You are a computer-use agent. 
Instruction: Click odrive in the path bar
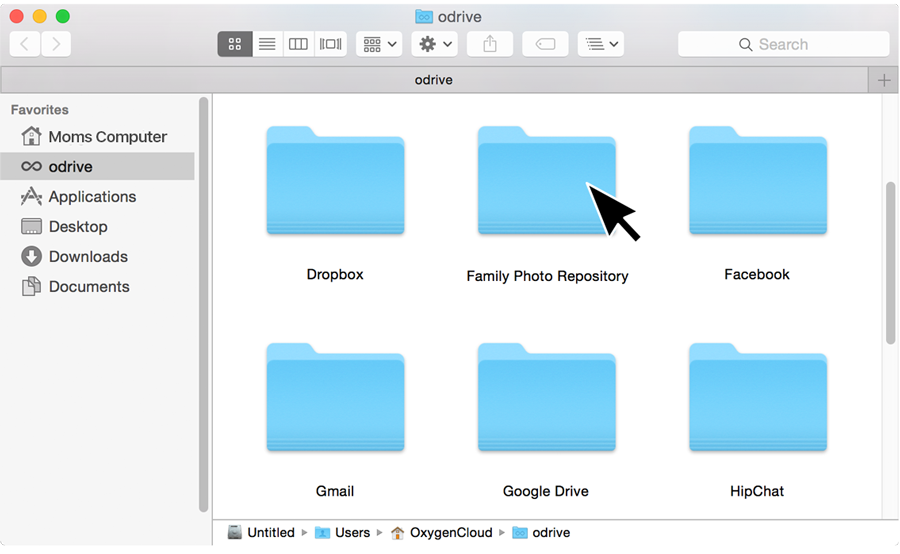coord(541,533)
